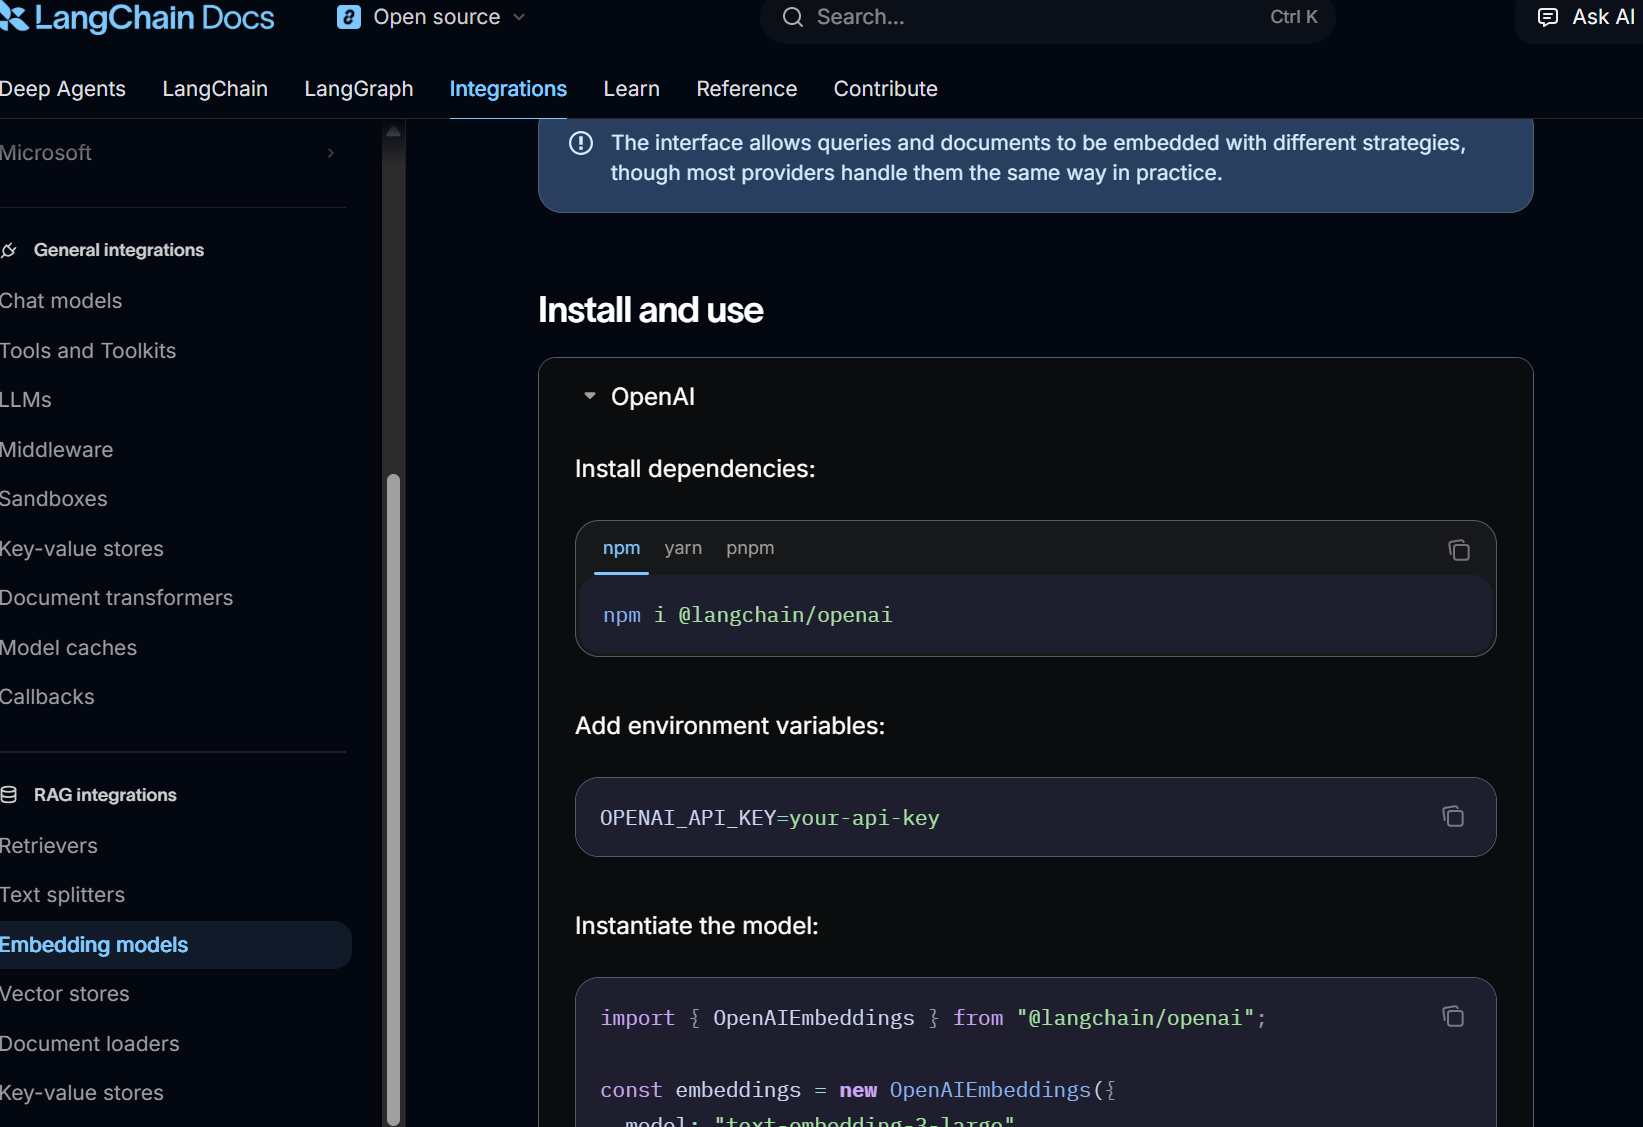Expand the Microsoft sidebar item
This screenshot has height=1127, width=1643.
pos(331,153)
